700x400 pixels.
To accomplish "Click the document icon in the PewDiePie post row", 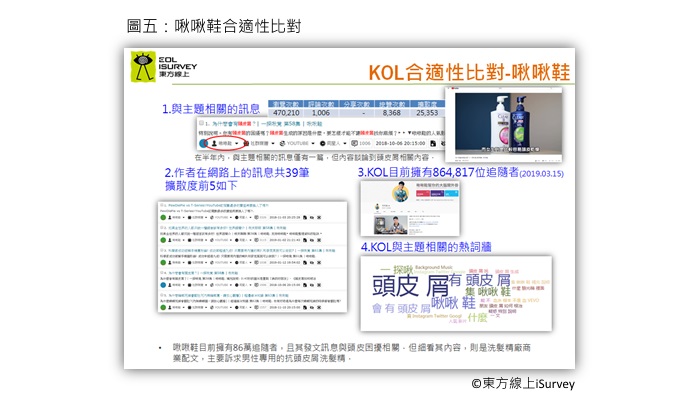I will [x=305, y=217].
